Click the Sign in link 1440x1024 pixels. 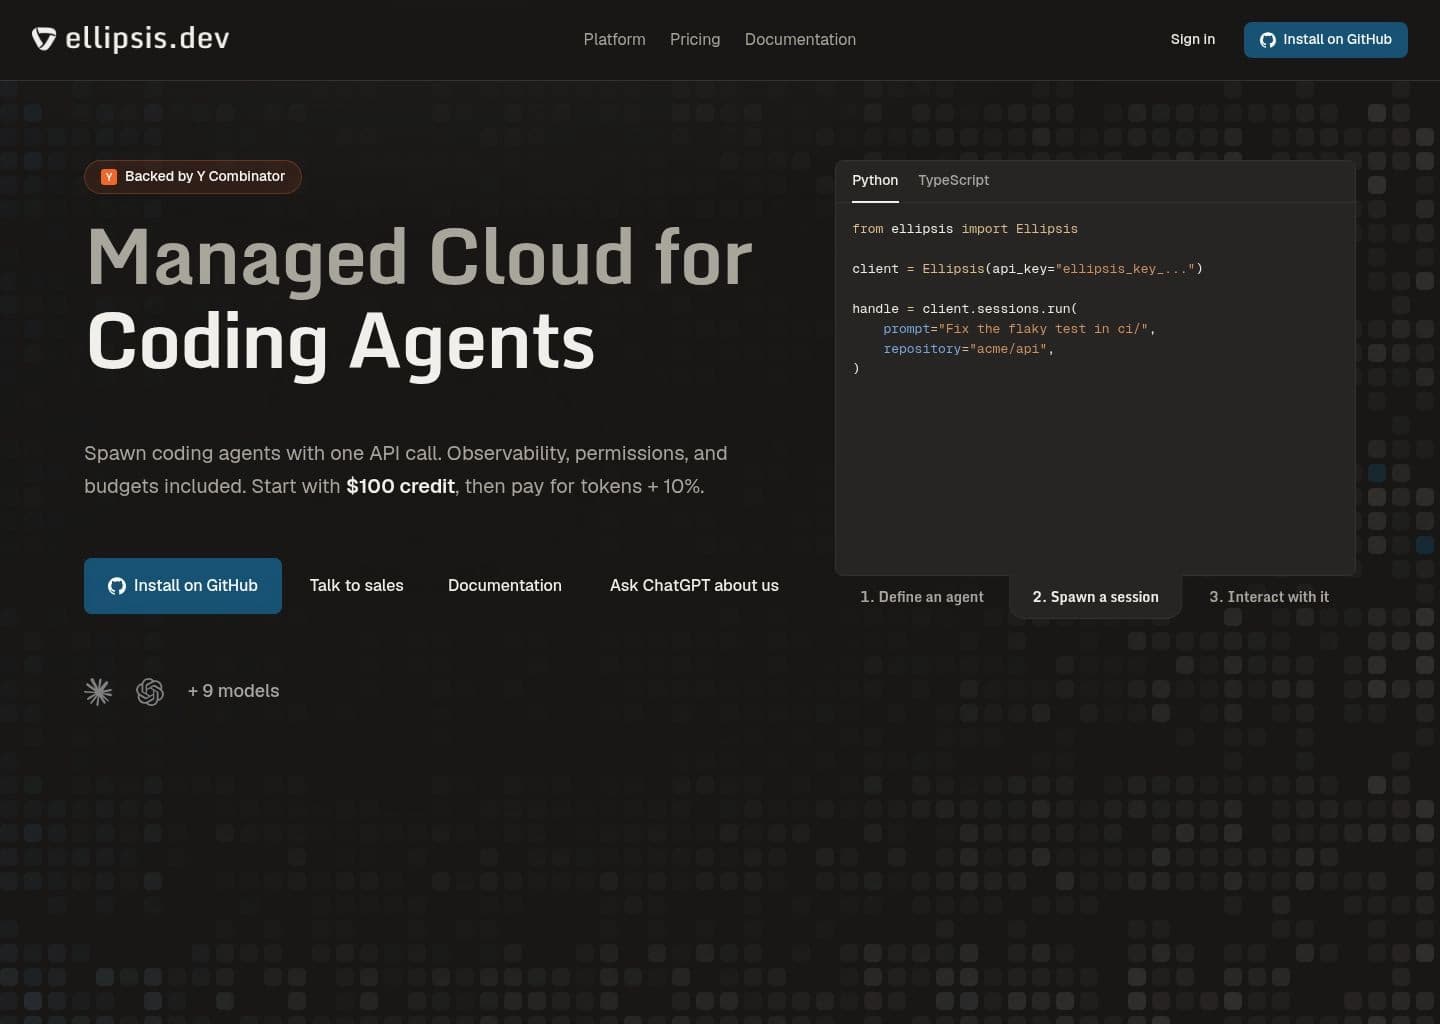click(x=1193, y=39)
